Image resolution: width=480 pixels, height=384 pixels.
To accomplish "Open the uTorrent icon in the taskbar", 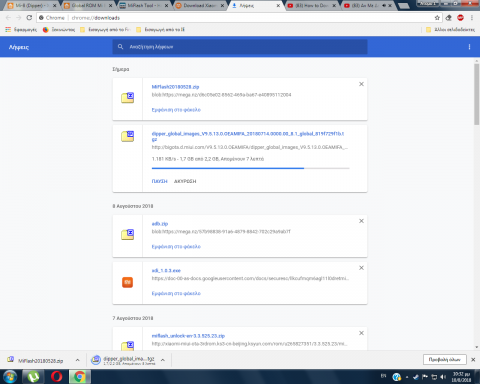I will point(33,377).
